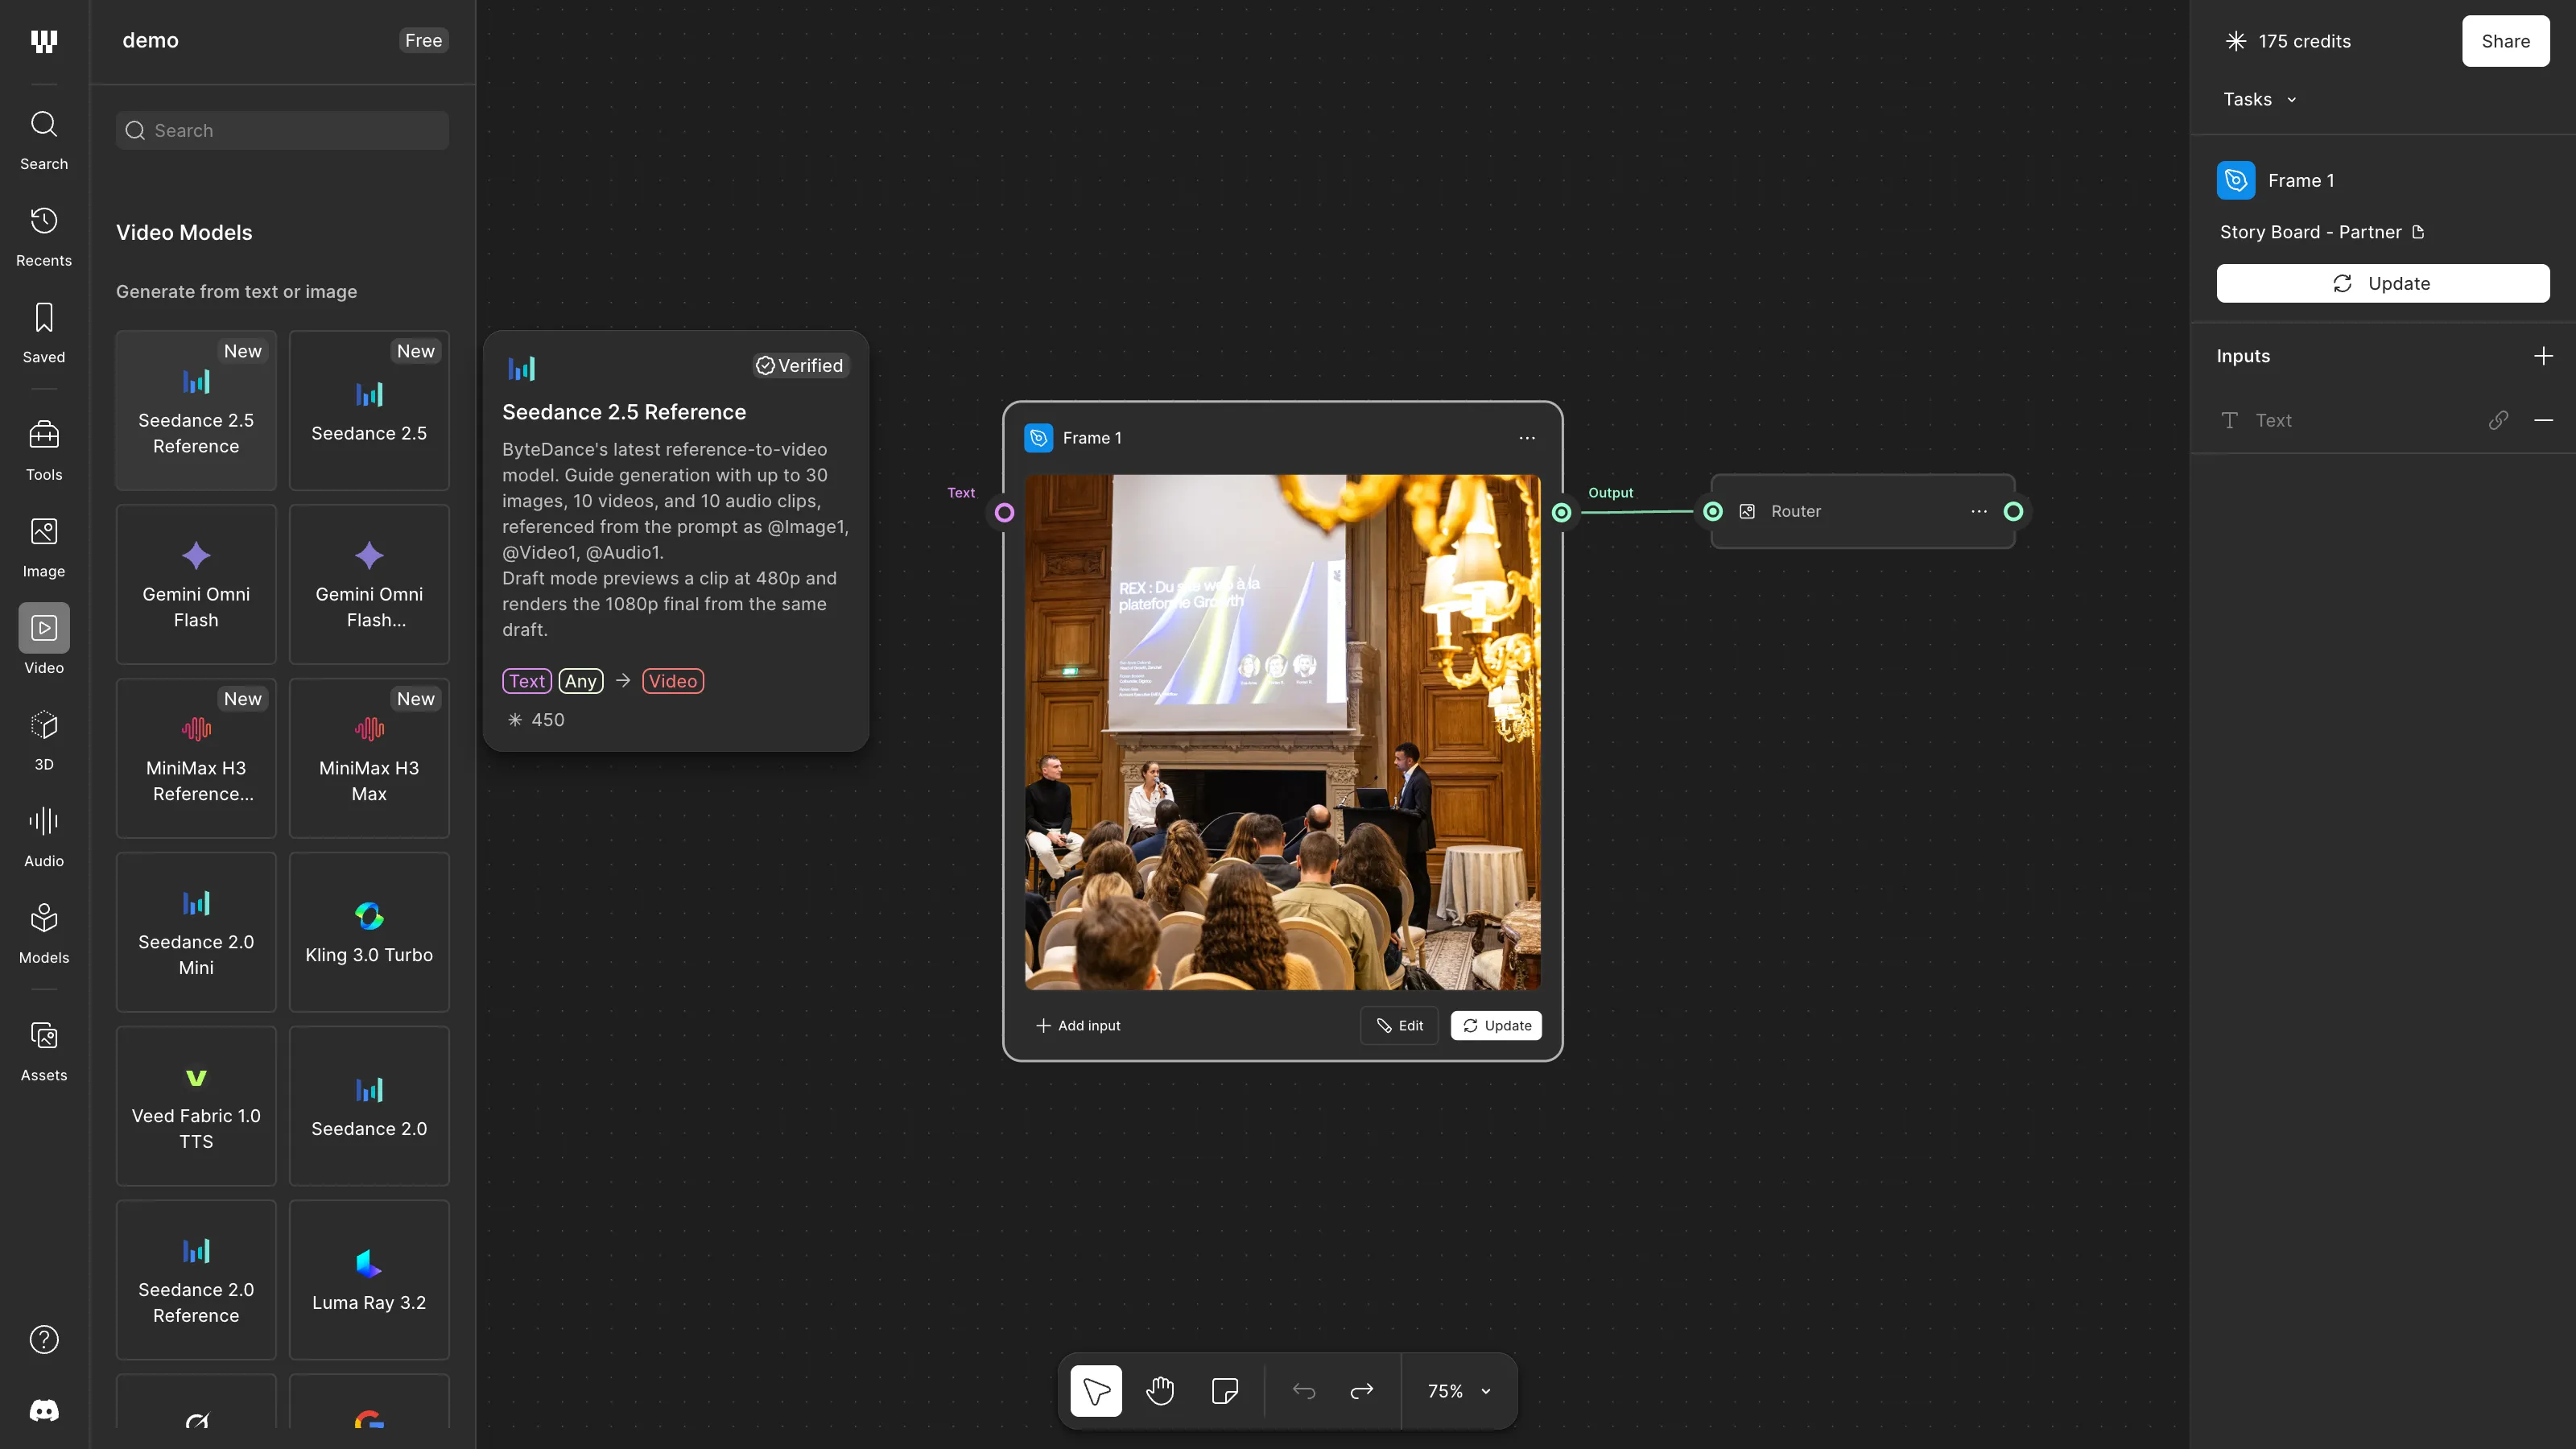Select the sticky note tool
The height and width of the screenshot is (1449, 2576).
pyautogui.click(x=1225, y=1391)
